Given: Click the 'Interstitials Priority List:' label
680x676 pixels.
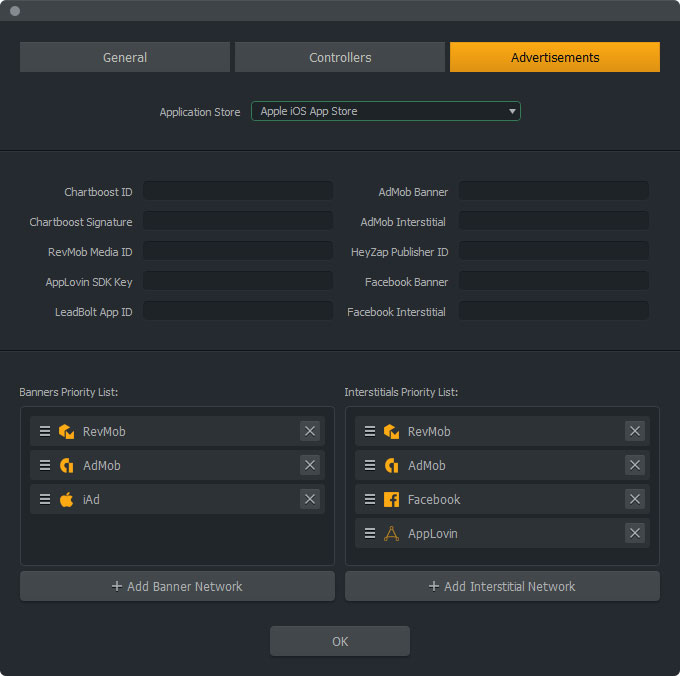Looking at the screenshot, I should tap(401, 392).
